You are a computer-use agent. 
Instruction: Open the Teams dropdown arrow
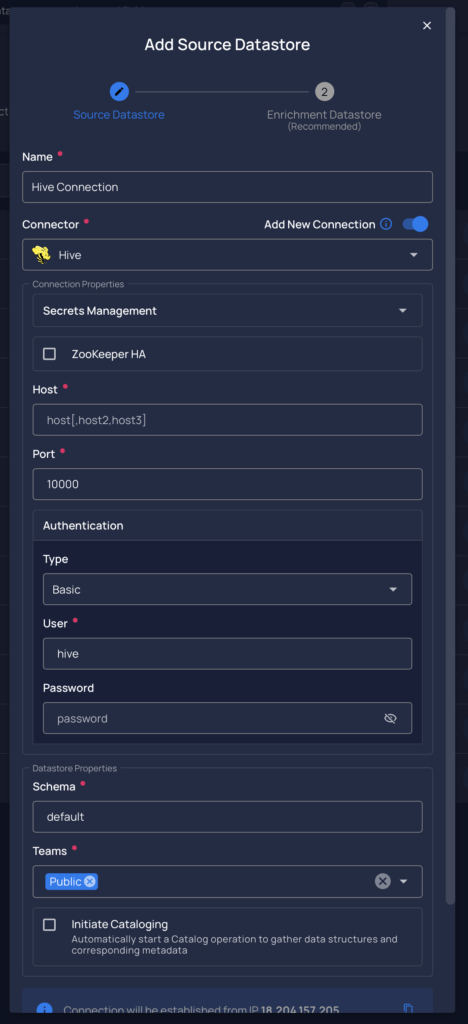coord(403,882)
